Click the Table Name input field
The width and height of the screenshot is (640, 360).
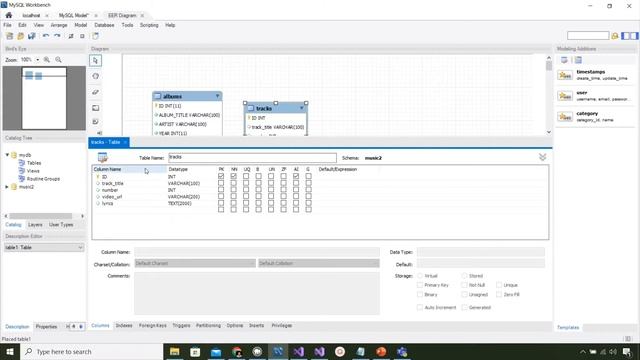252,158
